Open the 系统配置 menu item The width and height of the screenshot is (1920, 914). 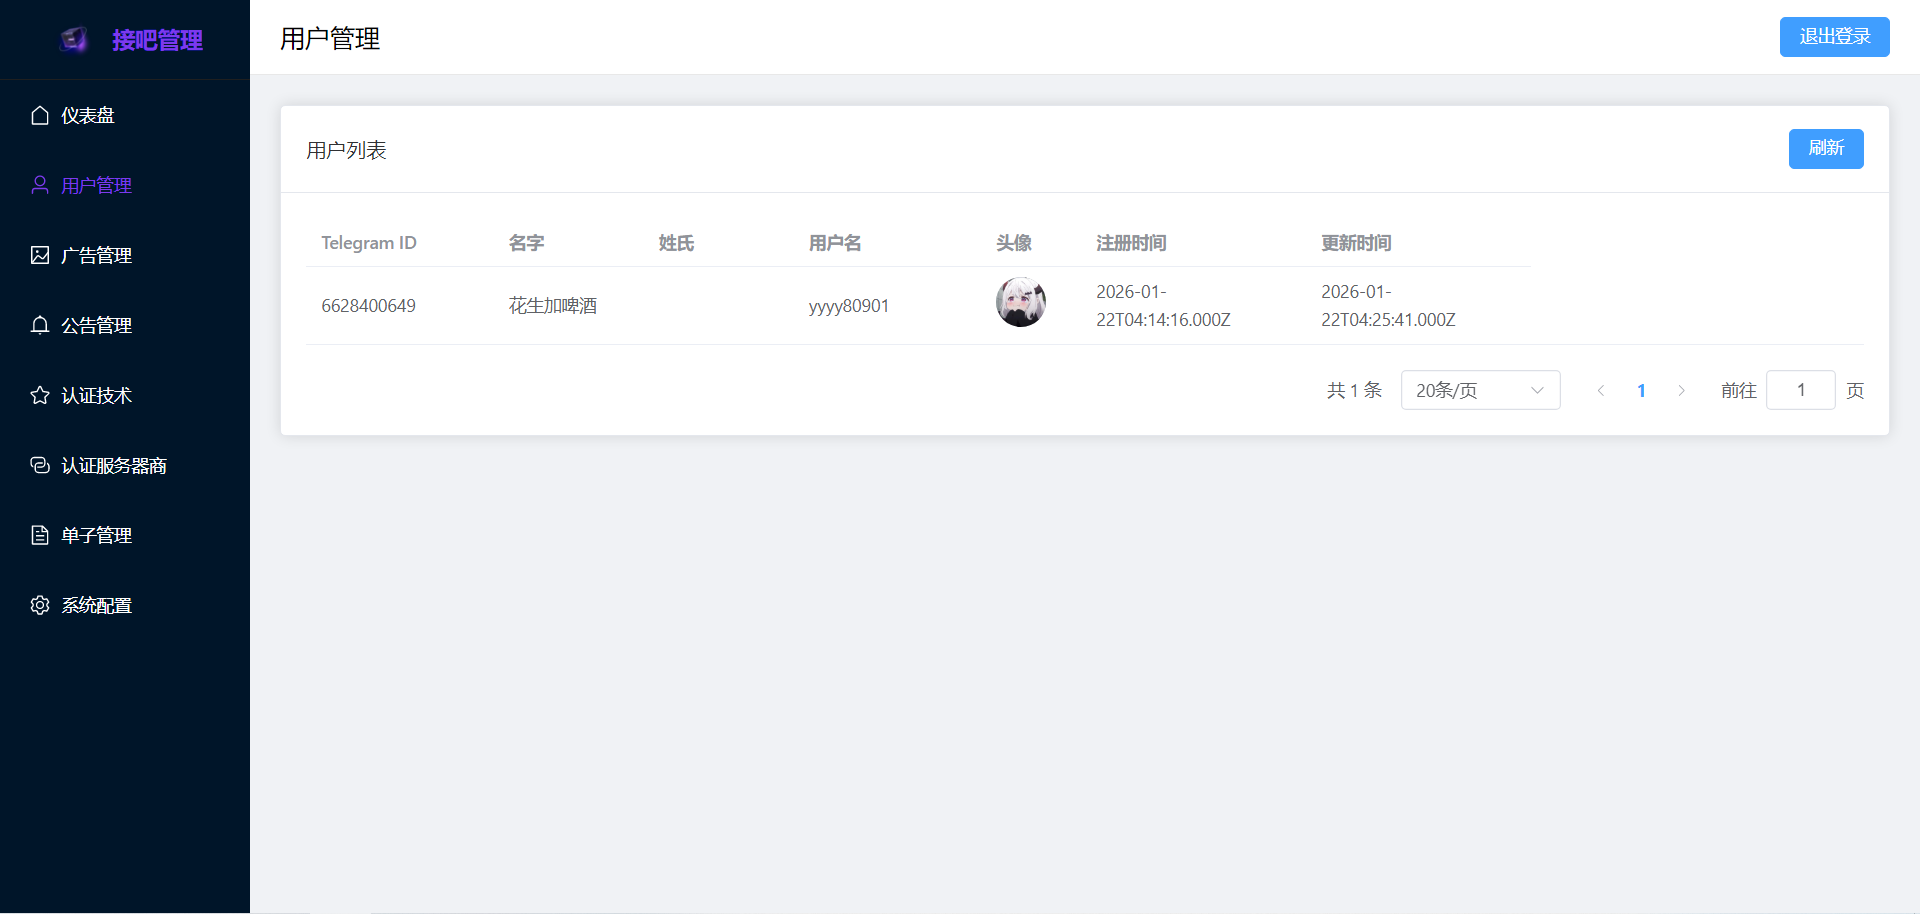pos(96,606)
